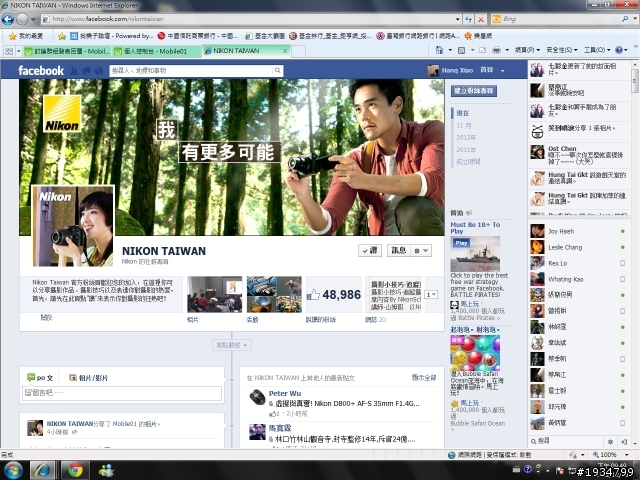This screenshot has height=480, width=640.
Task: Toggle the Like button on the NIKON TAIWAN page
Action: tap(370, 251)
